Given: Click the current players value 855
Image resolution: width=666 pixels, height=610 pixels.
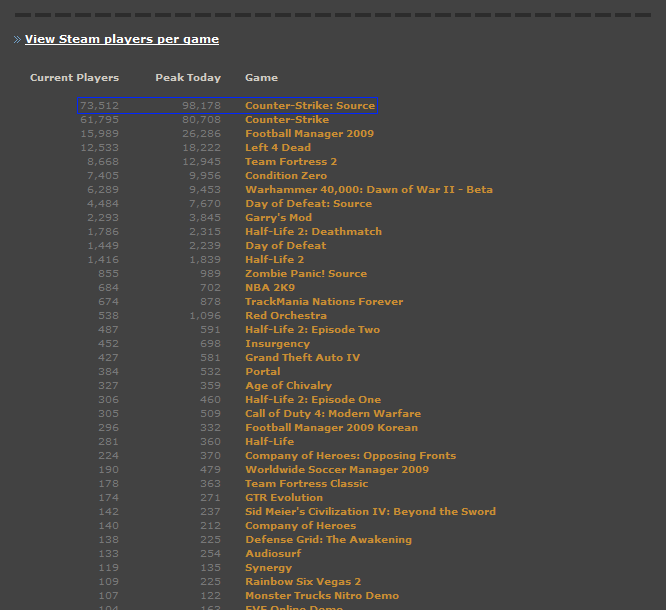Looking at the screenshot, I should point(109,274).
